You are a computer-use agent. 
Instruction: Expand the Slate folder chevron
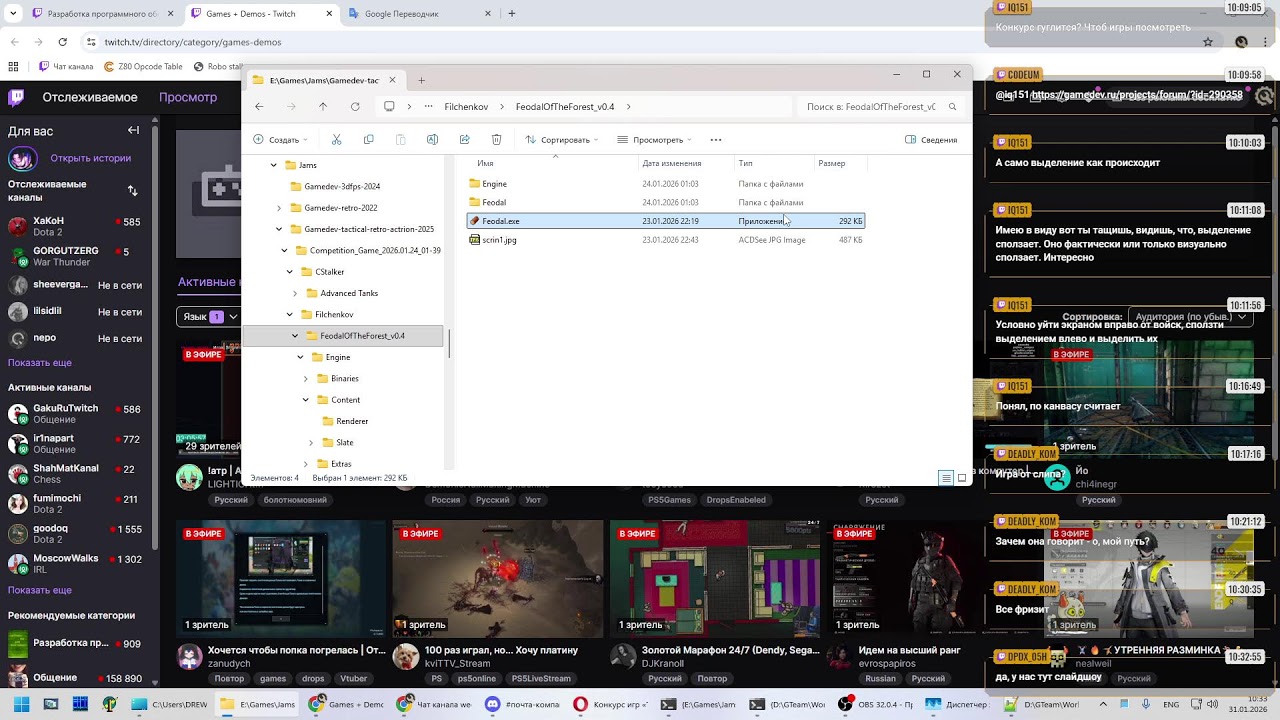[x=311, y=443]
